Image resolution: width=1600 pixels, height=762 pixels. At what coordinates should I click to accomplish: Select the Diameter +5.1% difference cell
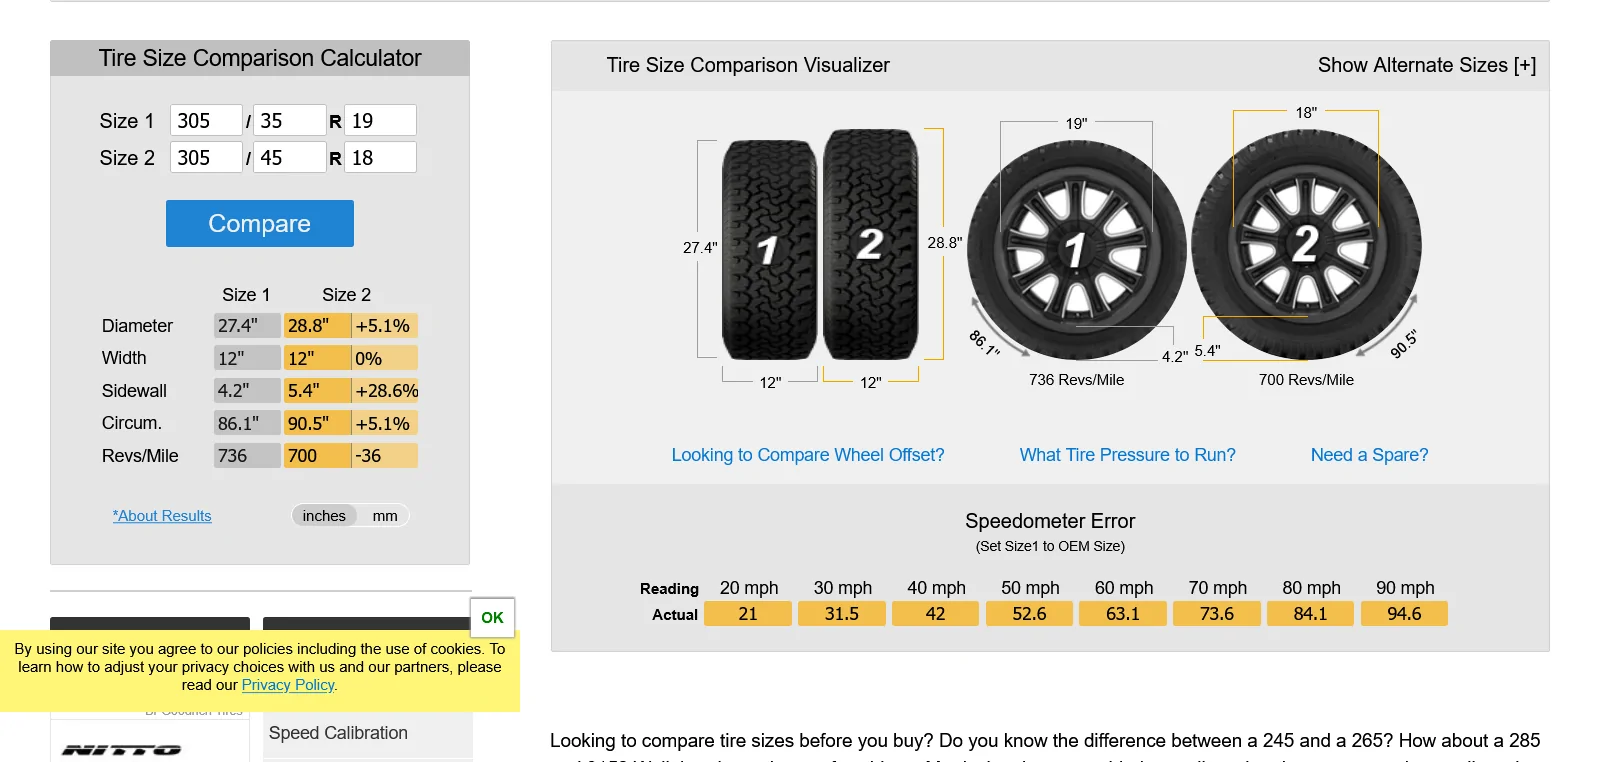pyautogui.click(x=385, y=326)
